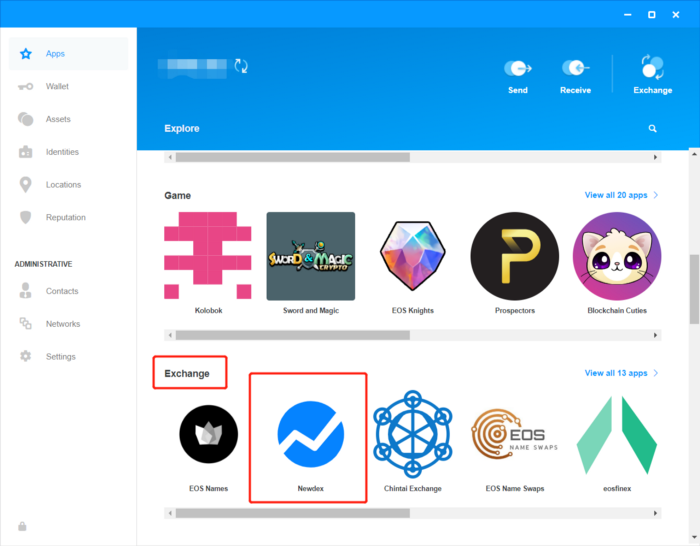Expand Exchange category via its chevron arrow
Screen dimensions: 700x546
(655, 373)
